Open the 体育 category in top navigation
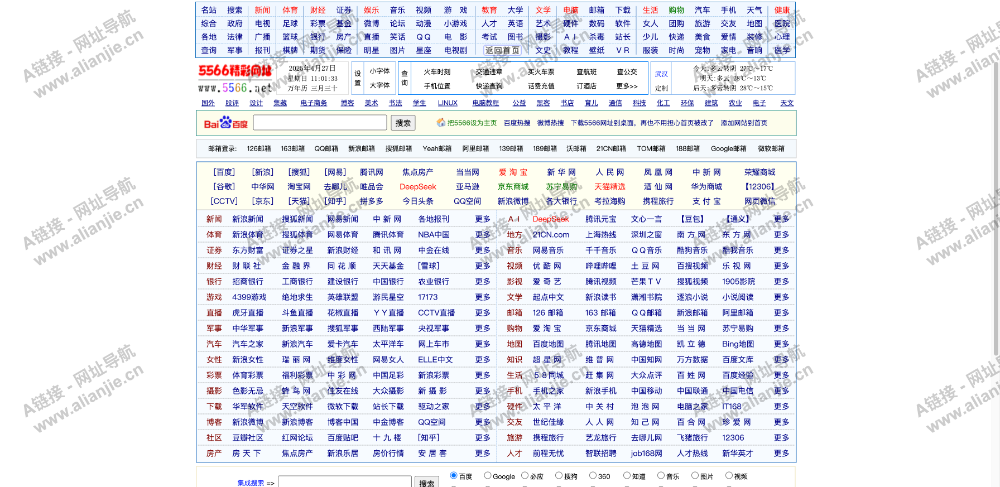This screenshot has width=1000, height=487. [x=290, y=10]
